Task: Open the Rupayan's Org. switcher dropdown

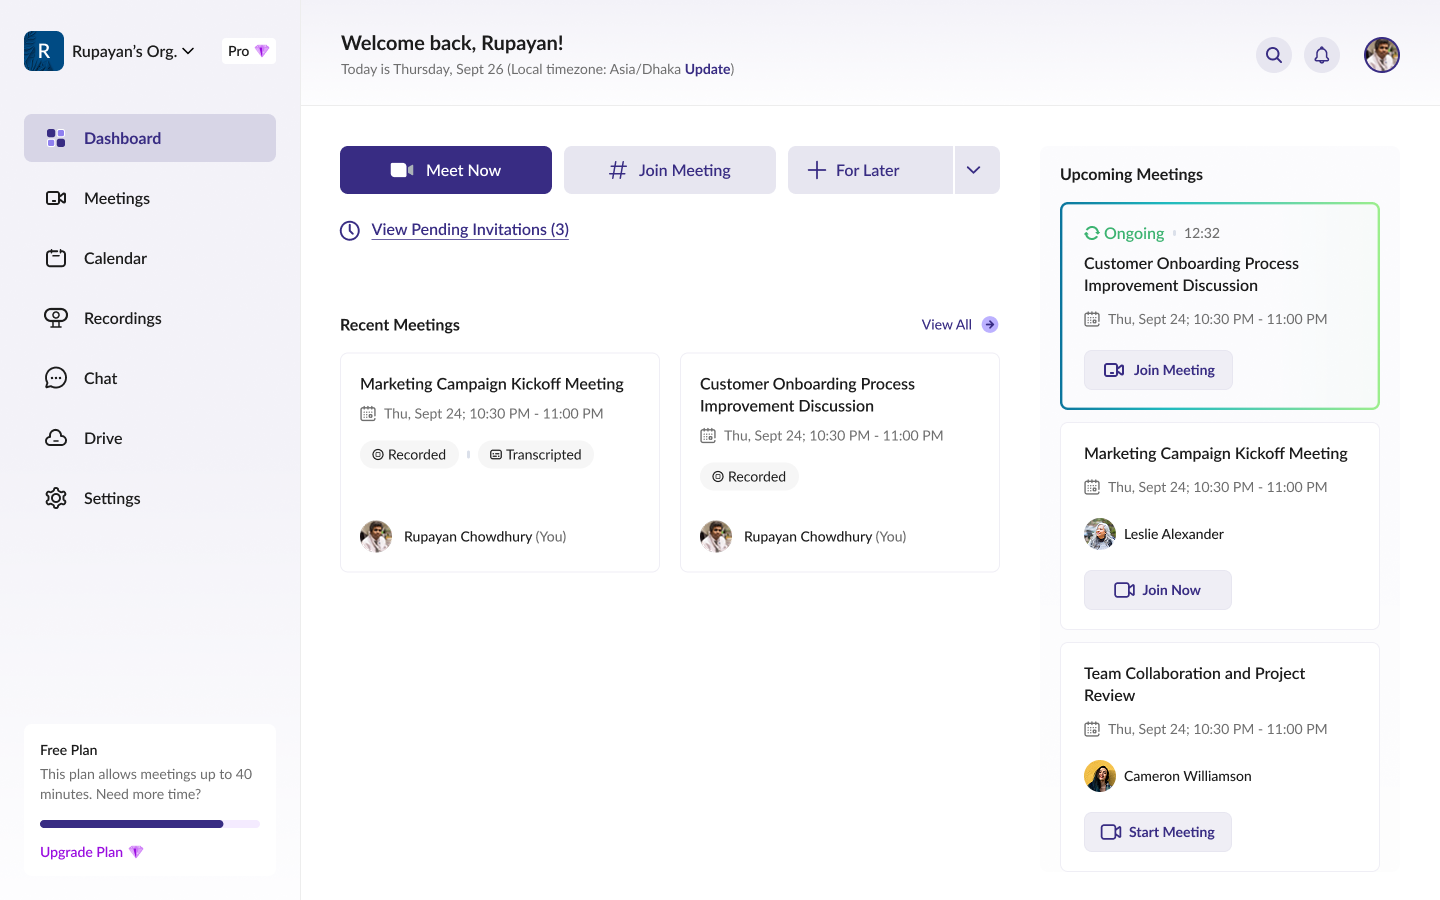Action: pyautogui.click(x=134, y=51)
